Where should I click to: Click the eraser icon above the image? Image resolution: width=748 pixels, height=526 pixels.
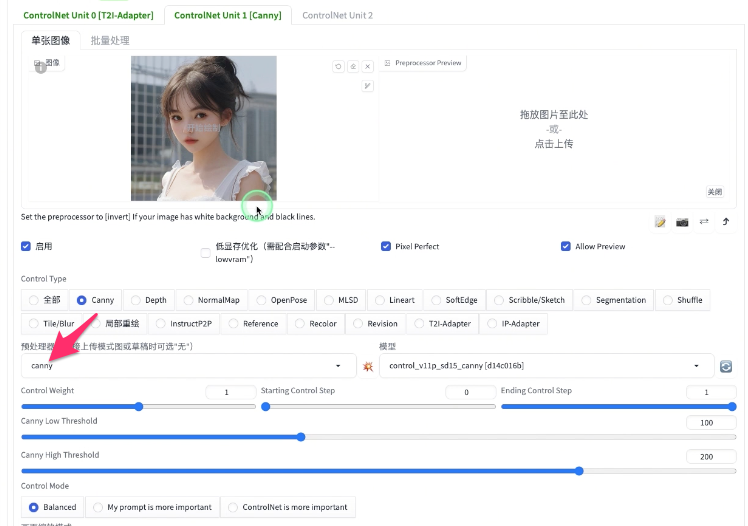[353, 66]
